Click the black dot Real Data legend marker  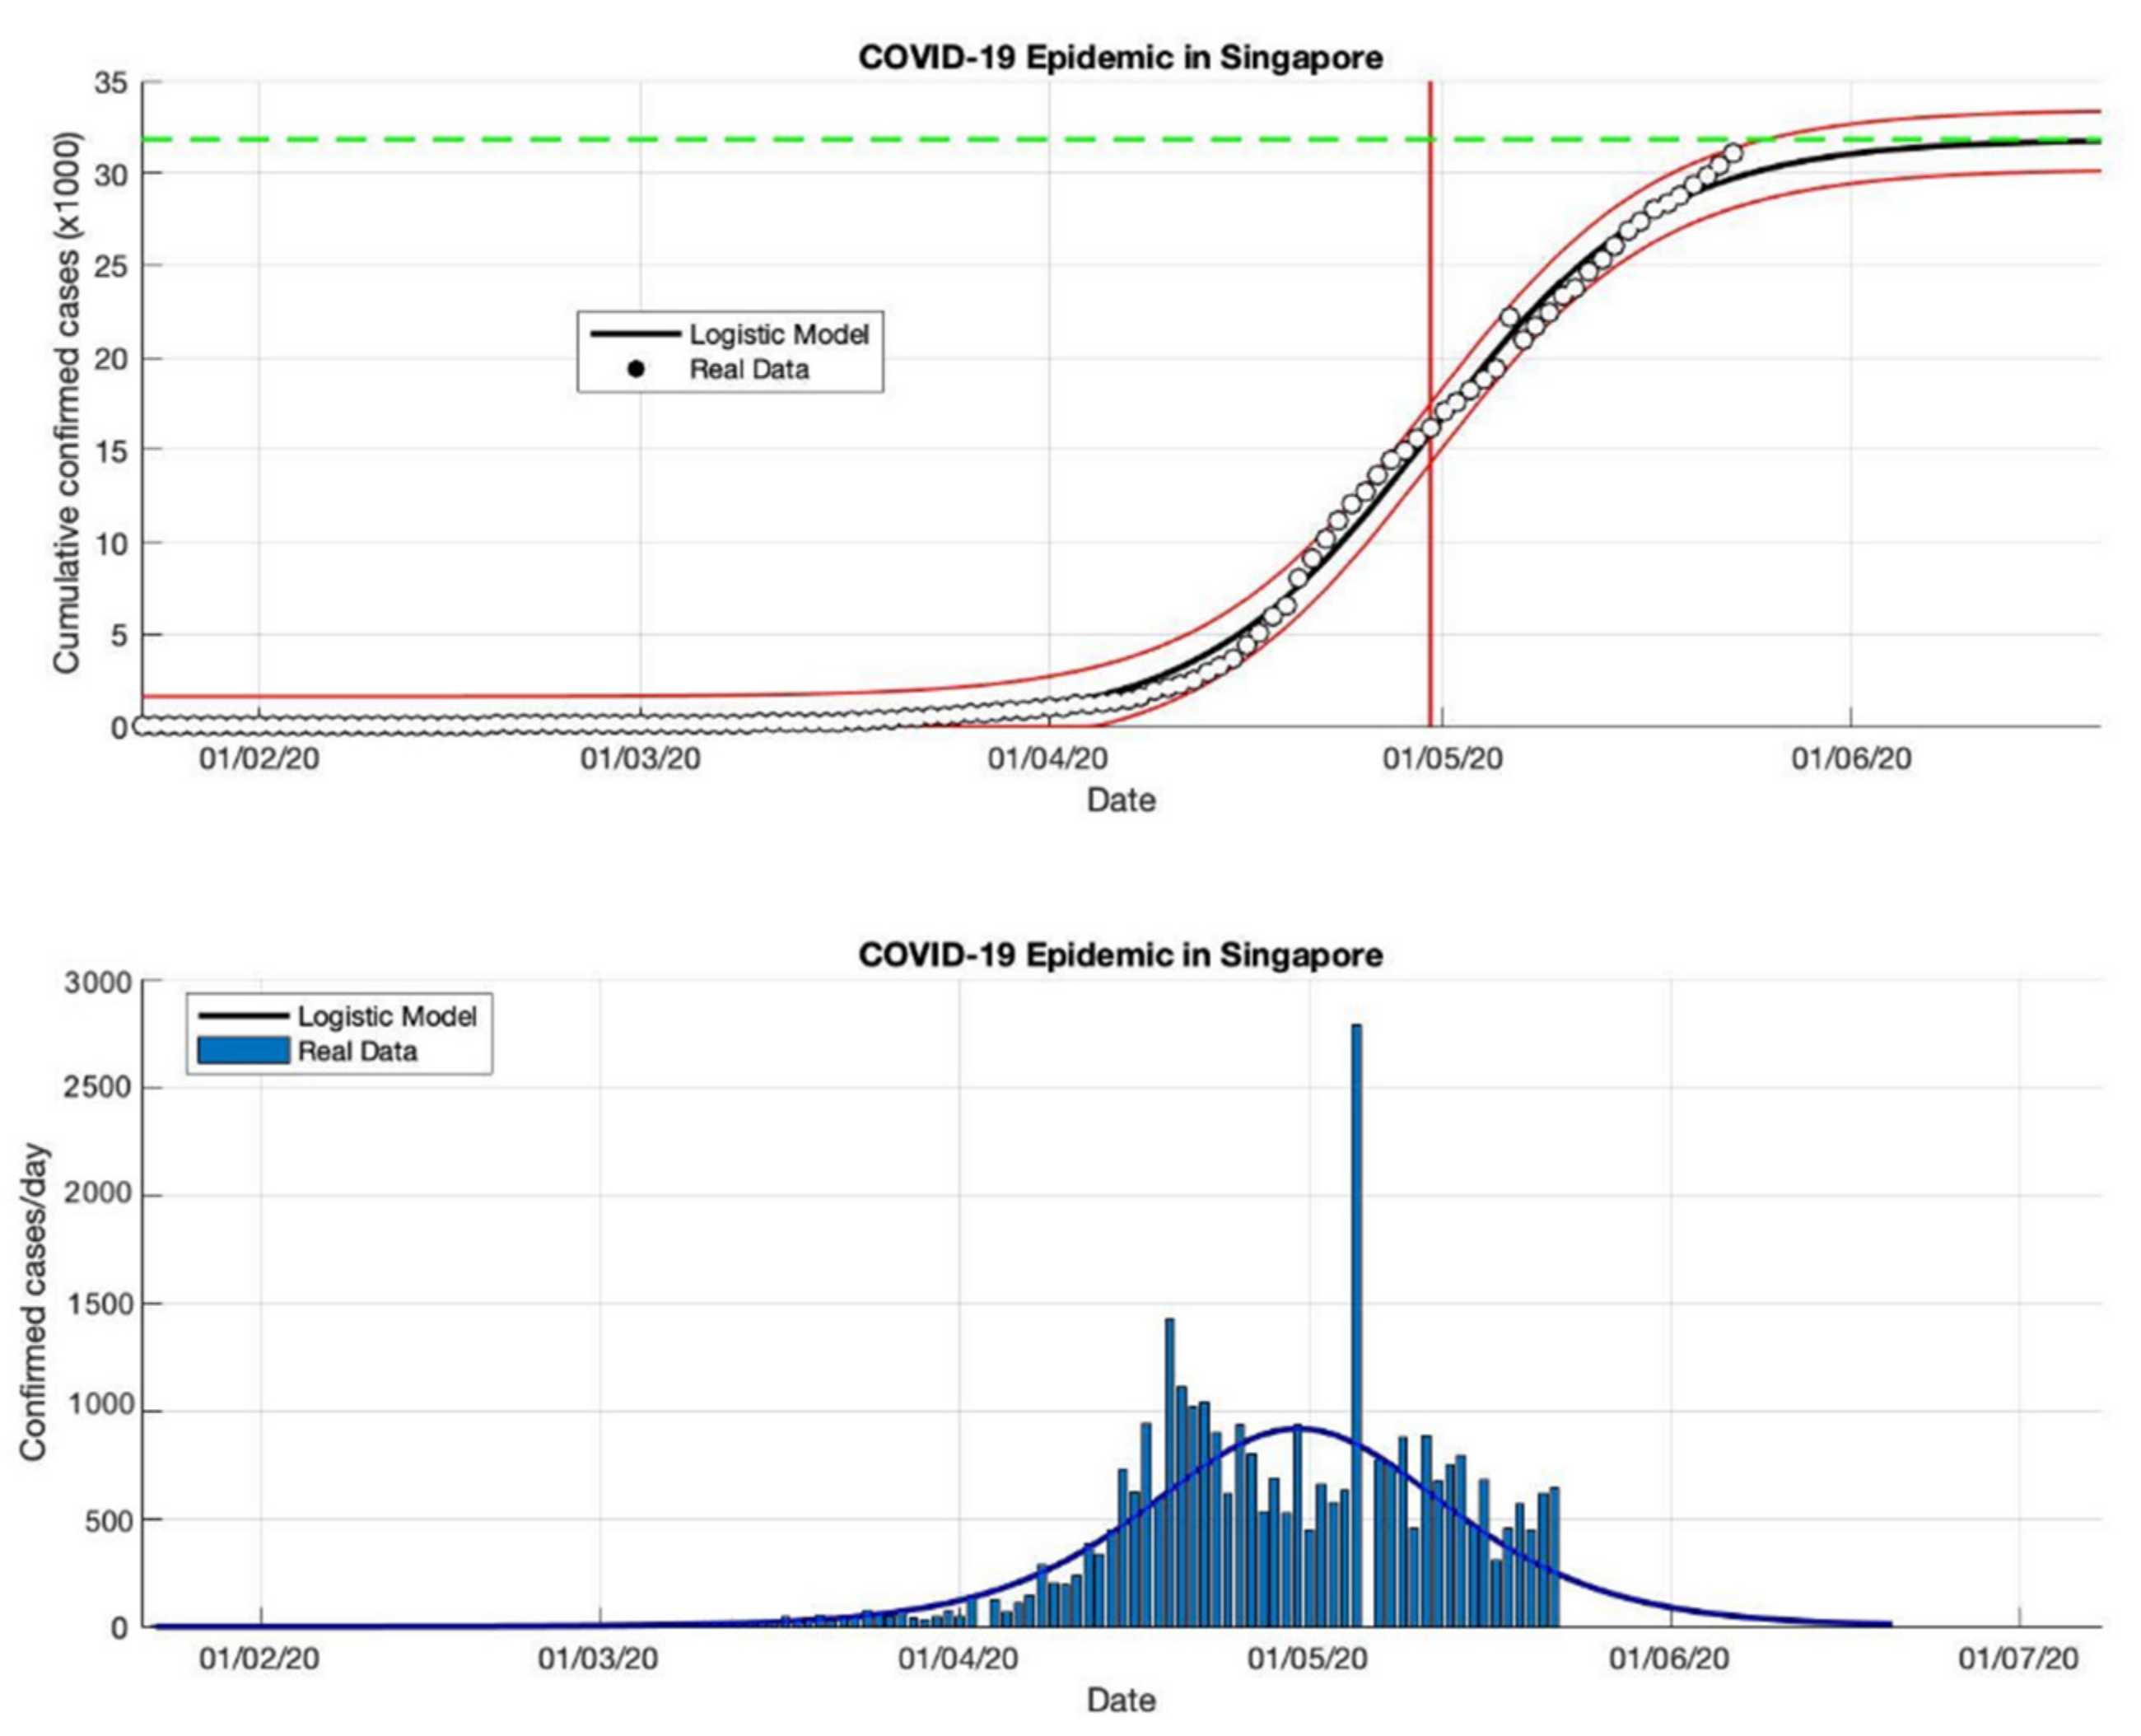point(635,370)
